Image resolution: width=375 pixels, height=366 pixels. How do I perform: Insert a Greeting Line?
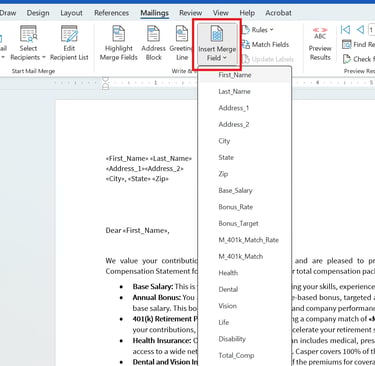pos(181,43)
